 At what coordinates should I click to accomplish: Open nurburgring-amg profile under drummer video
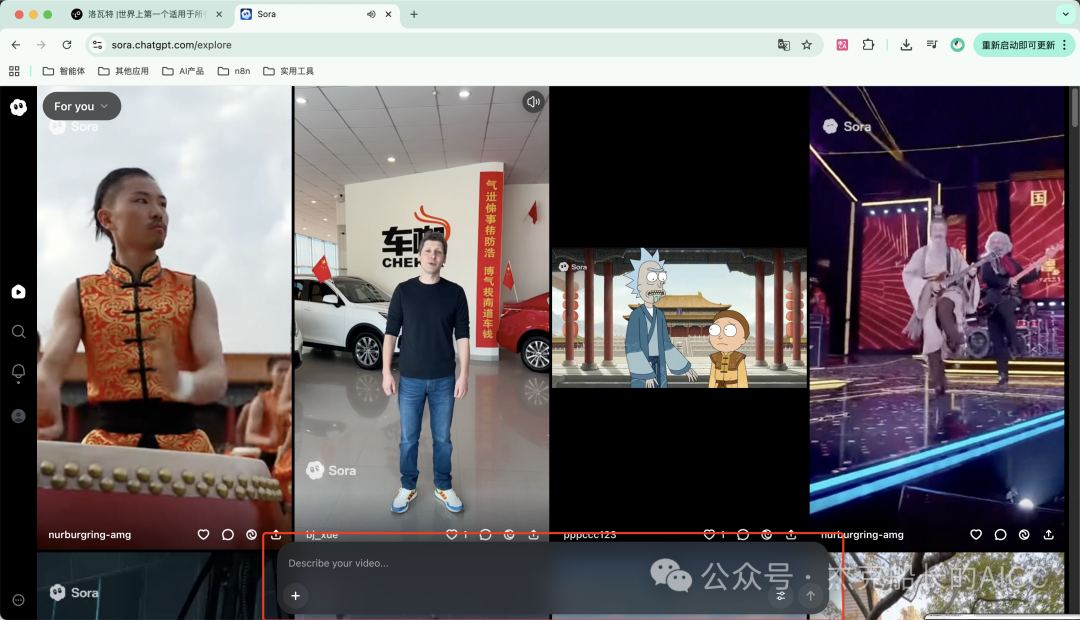[x=90, y=535]
